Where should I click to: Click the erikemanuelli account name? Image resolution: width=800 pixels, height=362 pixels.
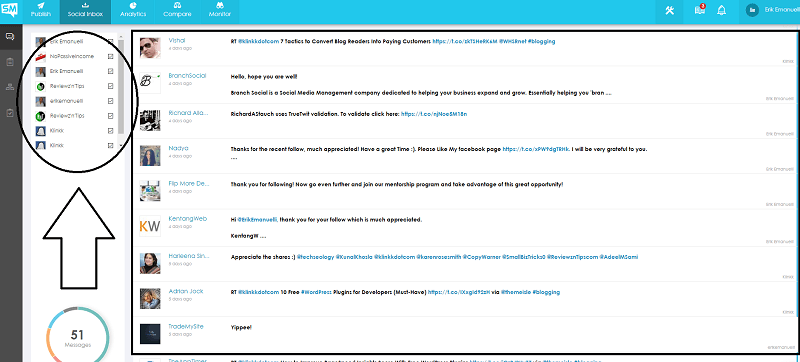point(67,101)
